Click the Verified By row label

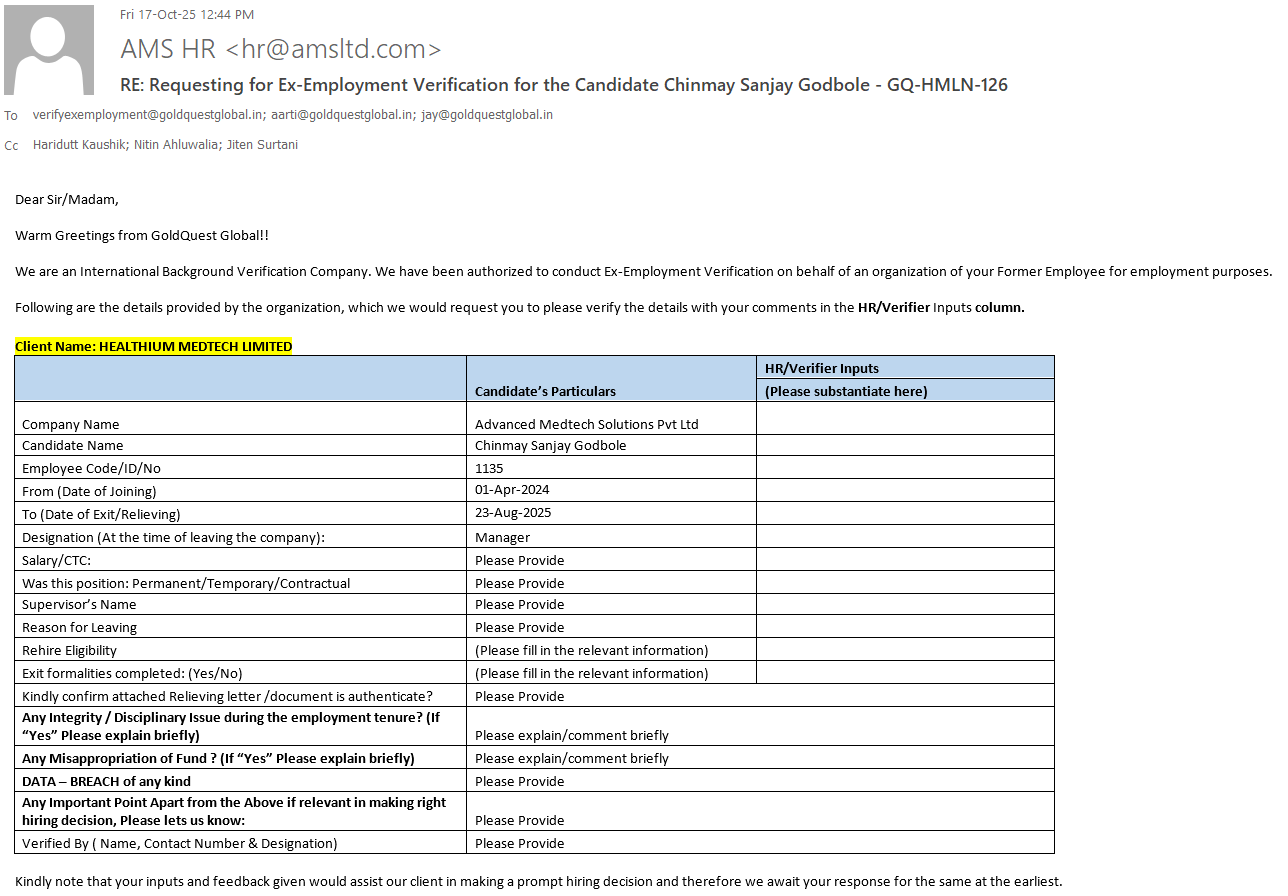(180, 843)
